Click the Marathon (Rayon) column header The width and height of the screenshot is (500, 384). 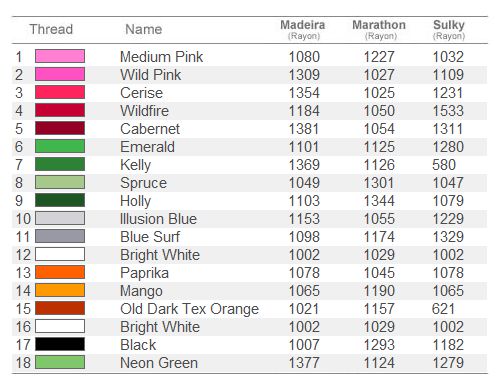coord(379,30)
